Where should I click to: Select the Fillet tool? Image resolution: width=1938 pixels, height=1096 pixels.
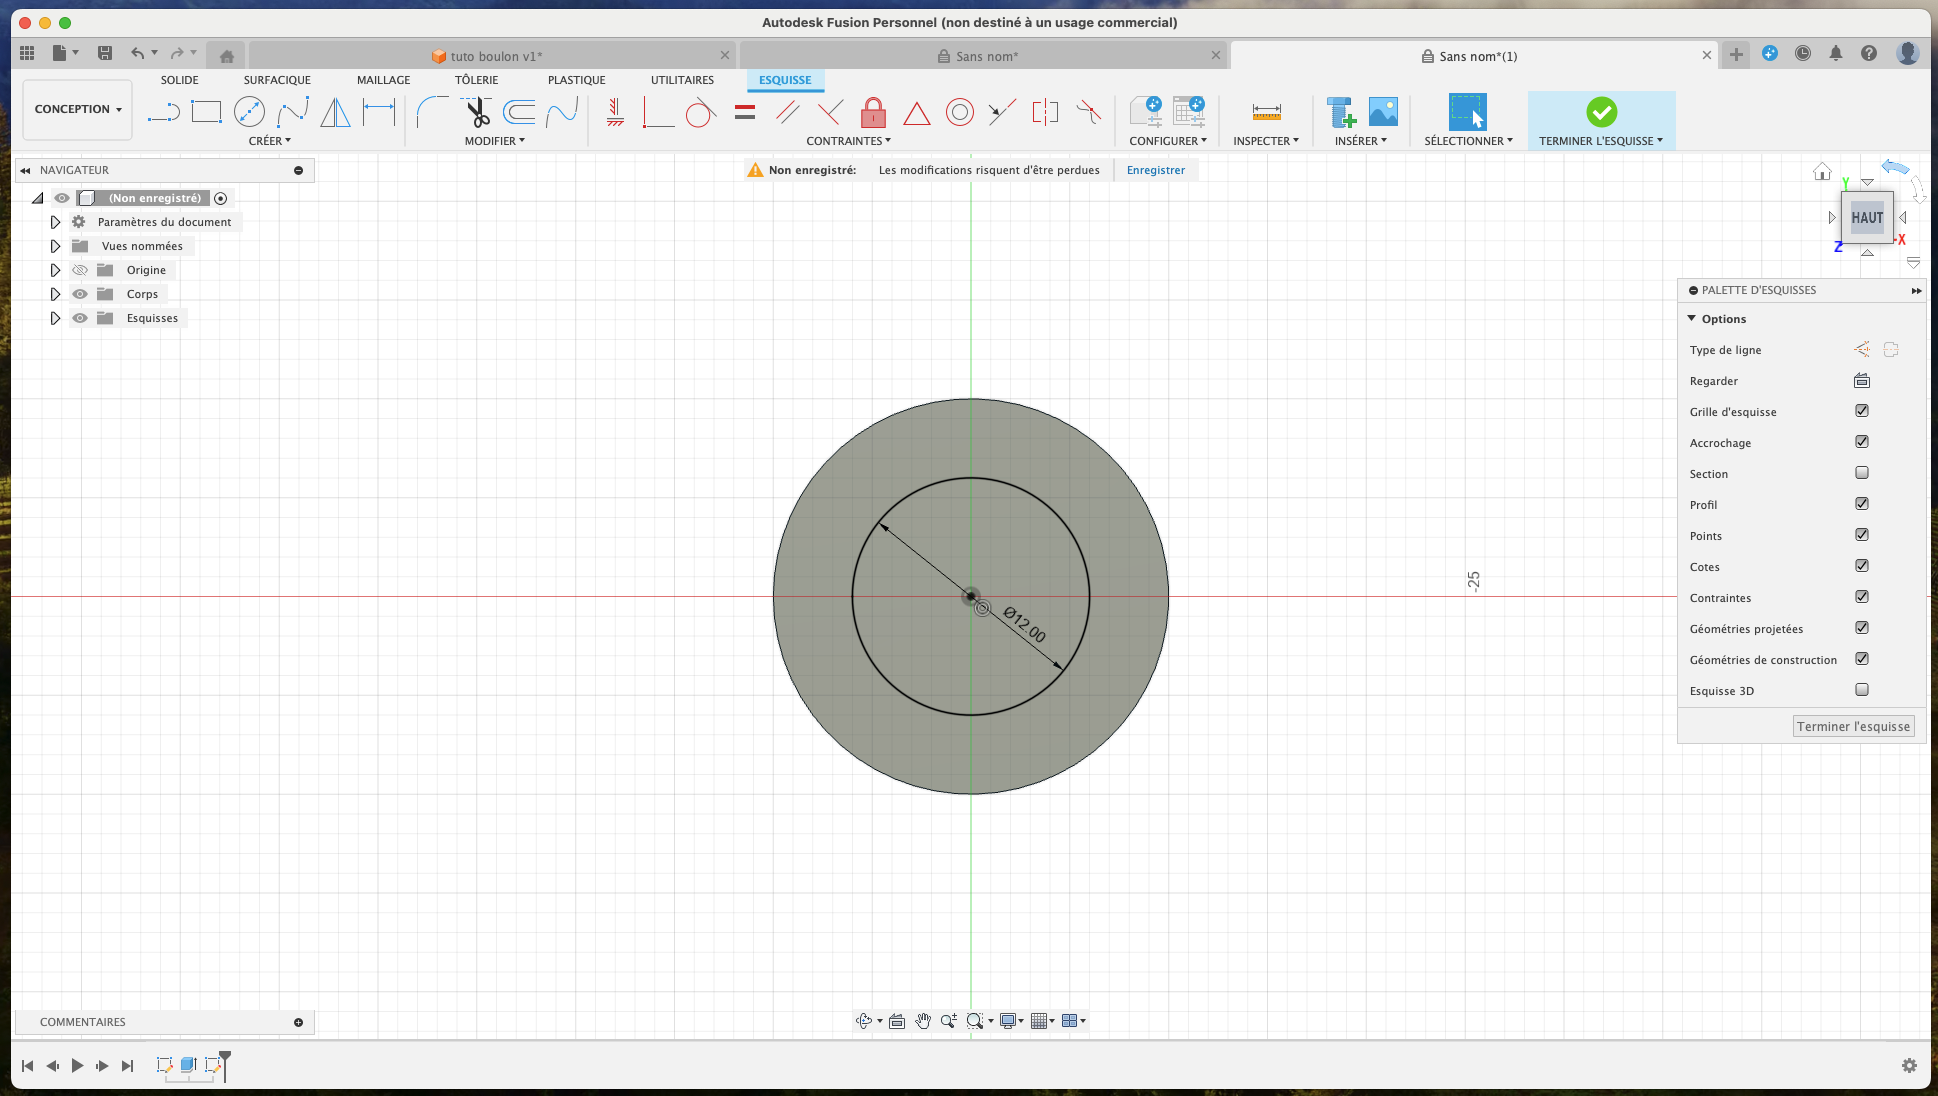pos(432,112)
